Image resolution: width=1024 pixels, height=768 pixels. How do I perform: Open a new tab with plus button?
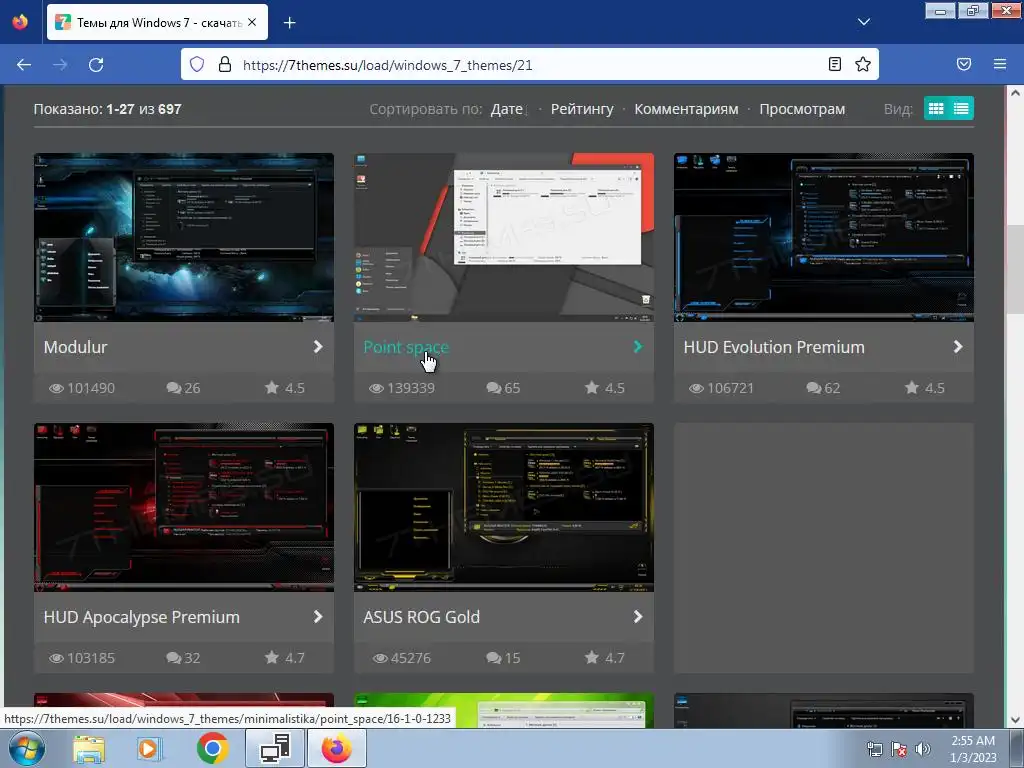(x=289, y=23)
